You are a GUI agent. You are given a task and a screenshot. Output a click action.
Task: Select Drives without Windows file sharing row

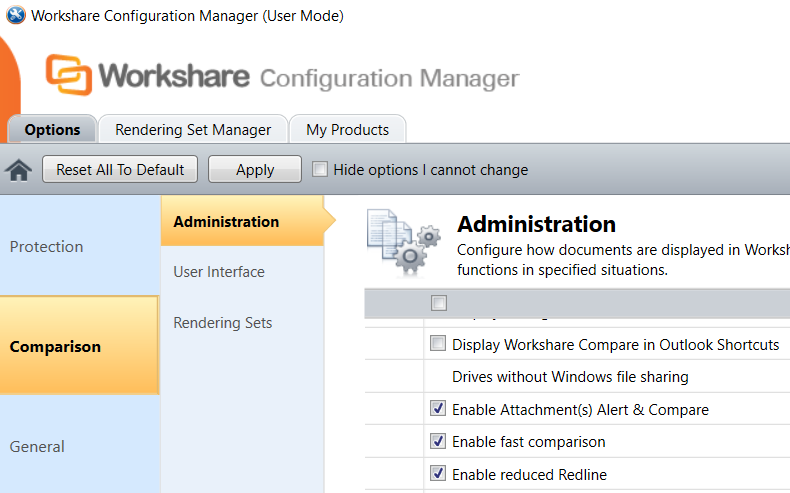pyautogui.click(x=577, y=376)
